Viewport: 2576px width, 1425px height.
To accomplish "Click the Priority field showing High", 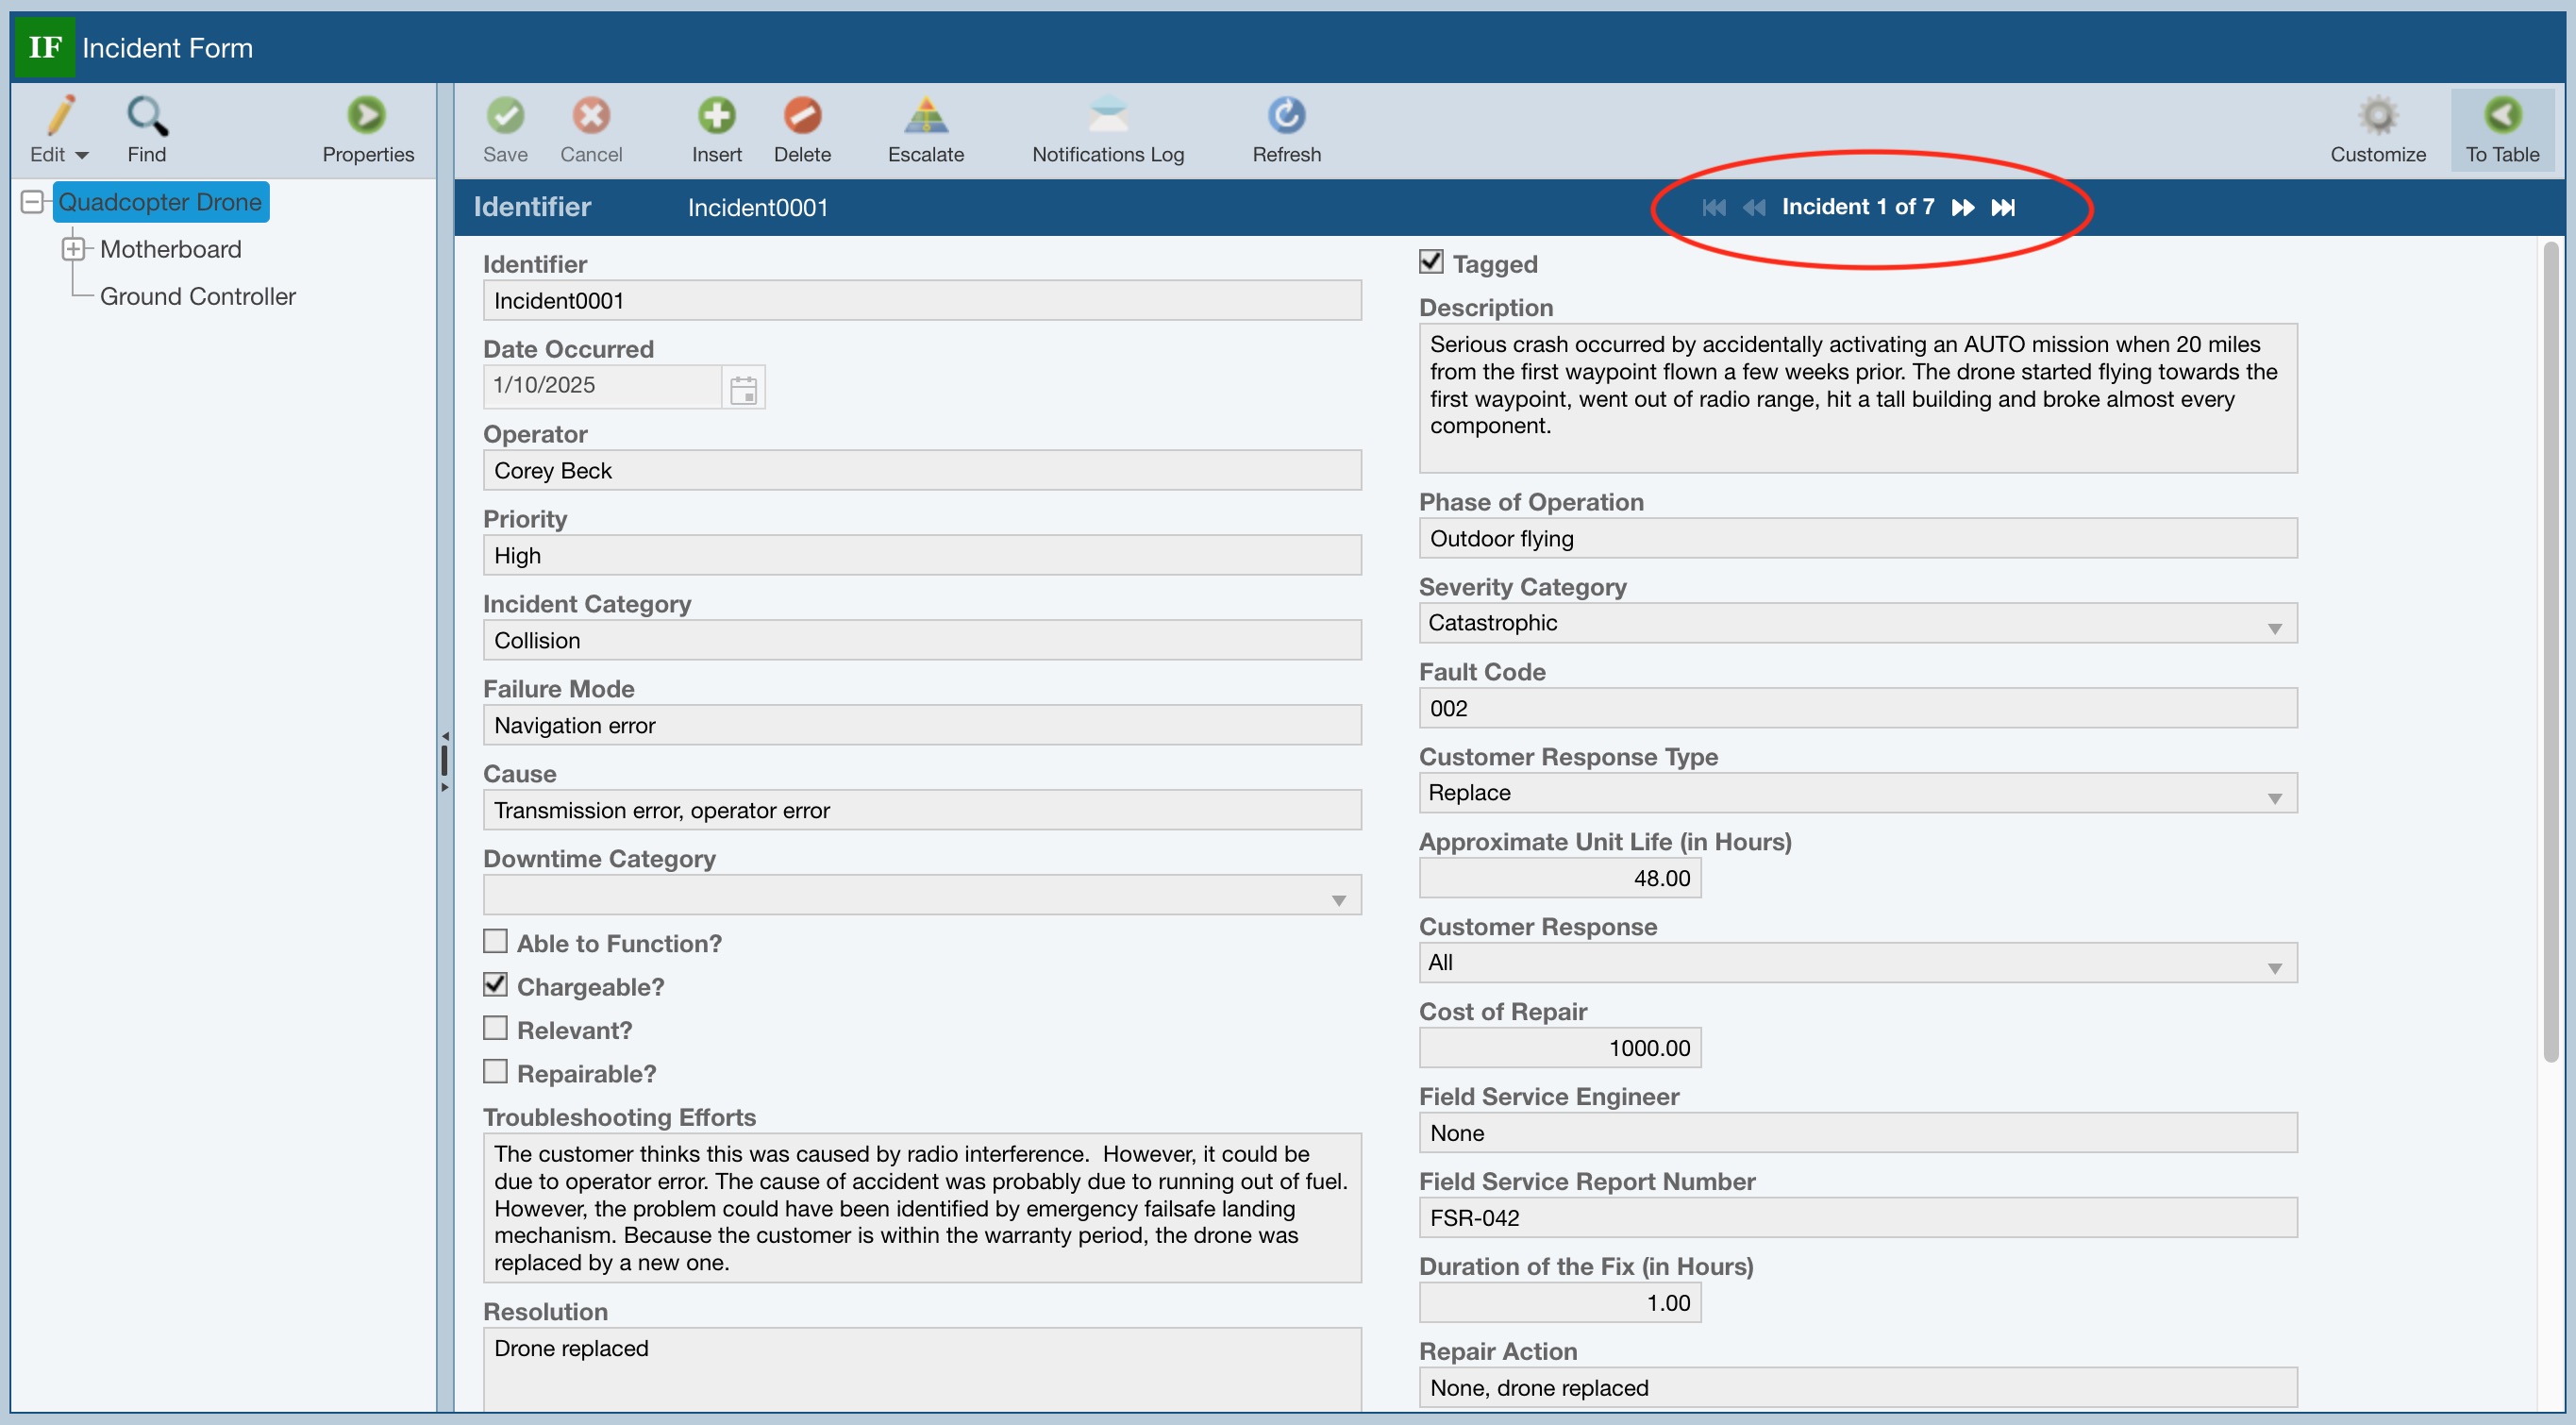I will pyautogui.click(x=921, y=555).
